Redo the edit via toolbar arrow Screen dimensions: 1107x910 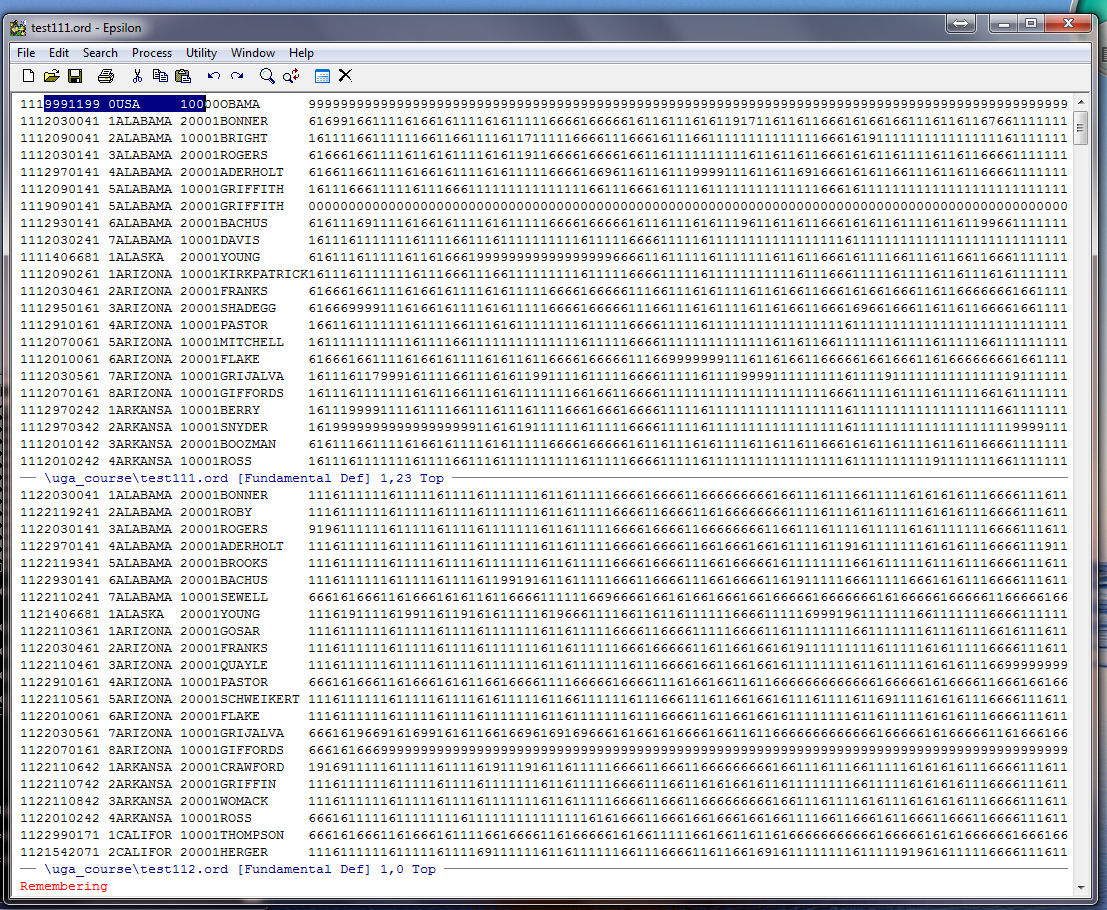click(237, 76)
